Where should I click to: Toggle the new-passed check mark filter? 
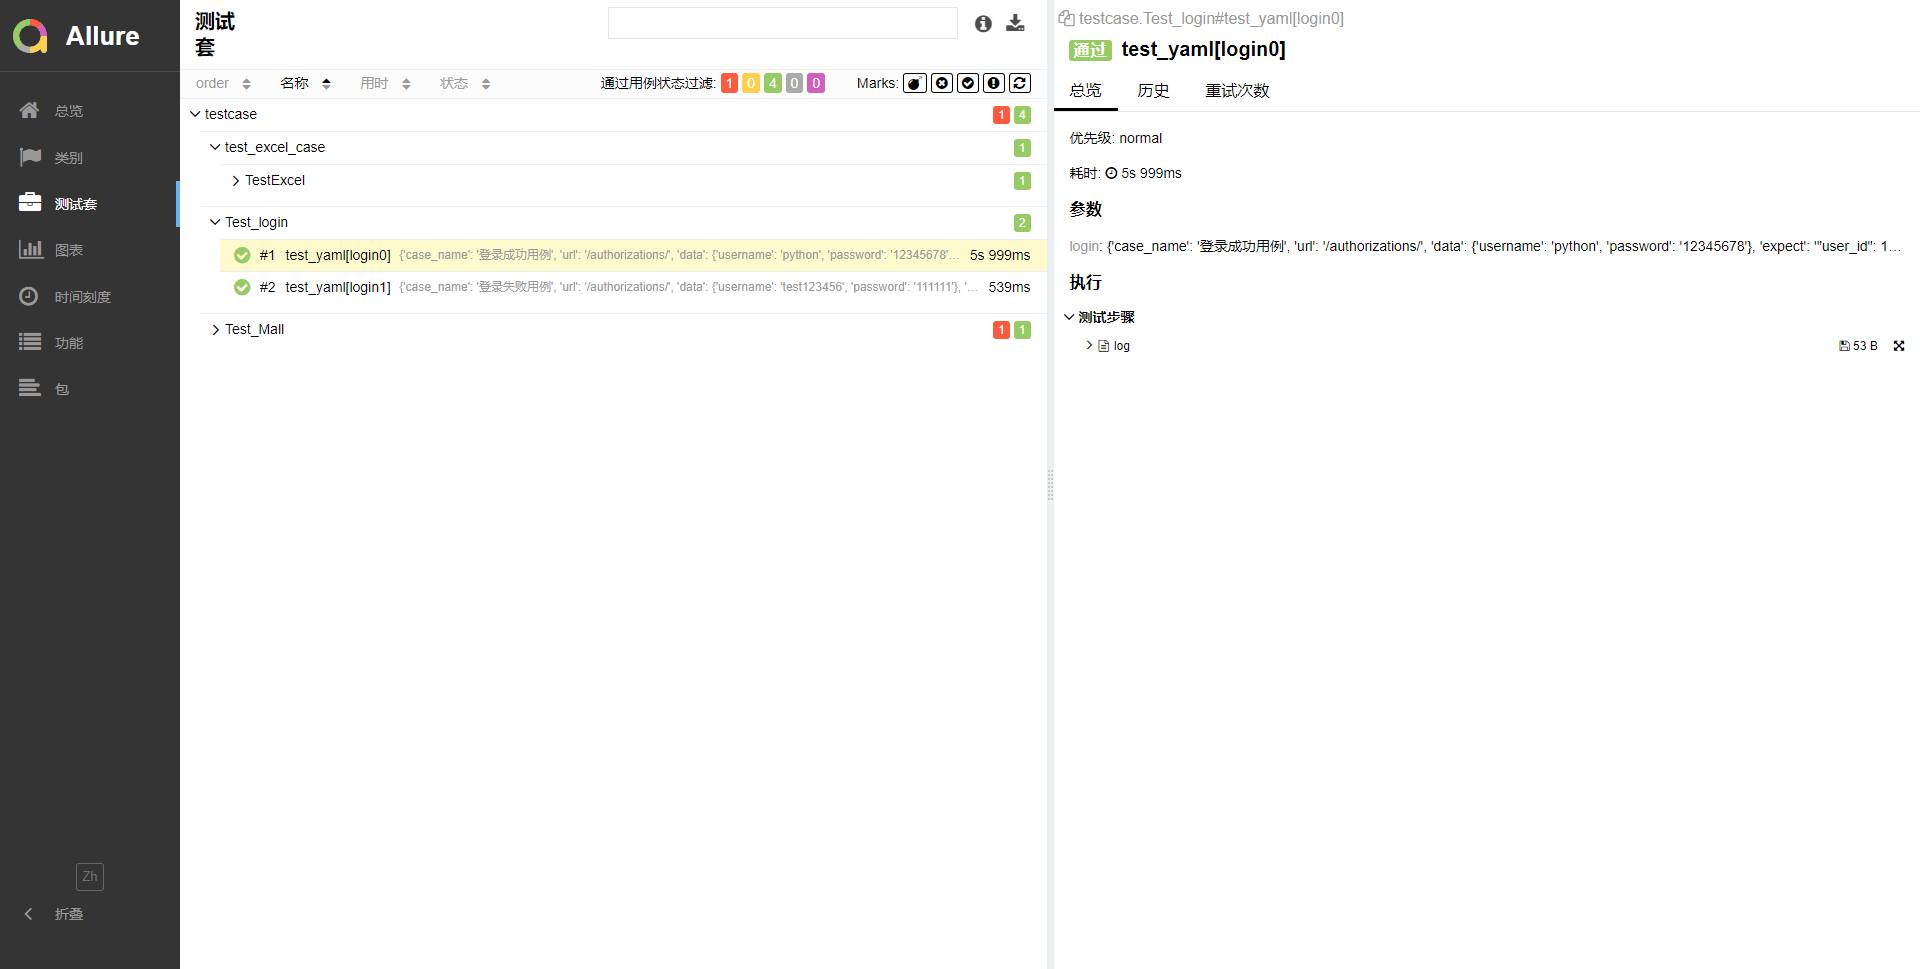[968, 83]
